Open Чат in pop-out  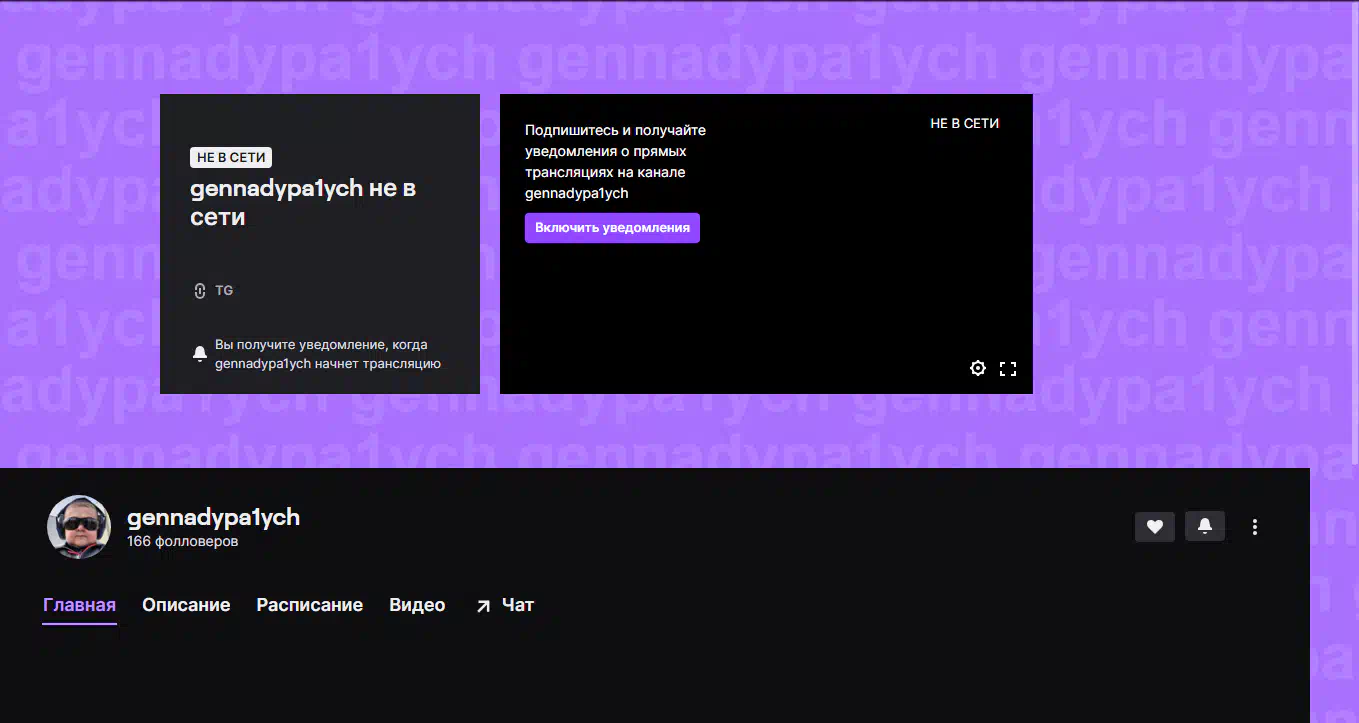pos(505,605)
